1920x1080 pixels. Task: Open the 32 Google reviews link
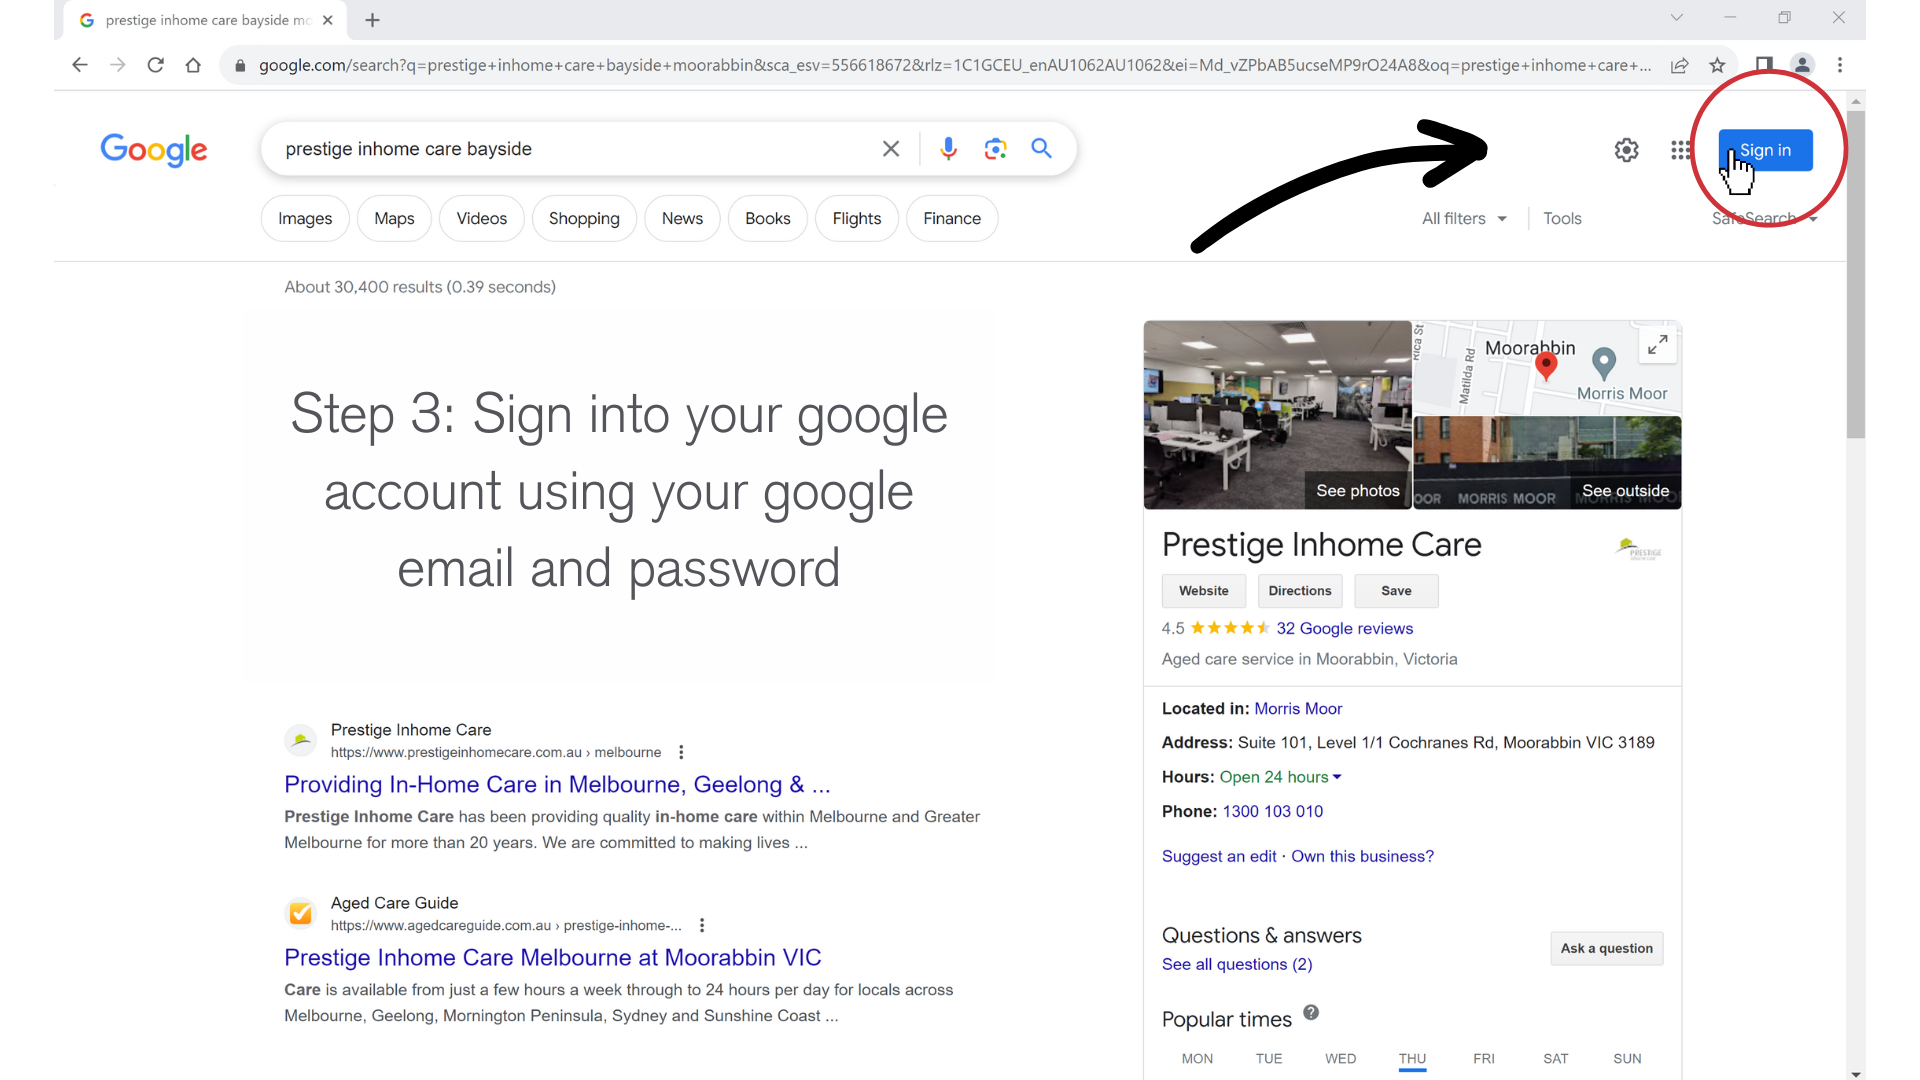tap(1344, 628)
